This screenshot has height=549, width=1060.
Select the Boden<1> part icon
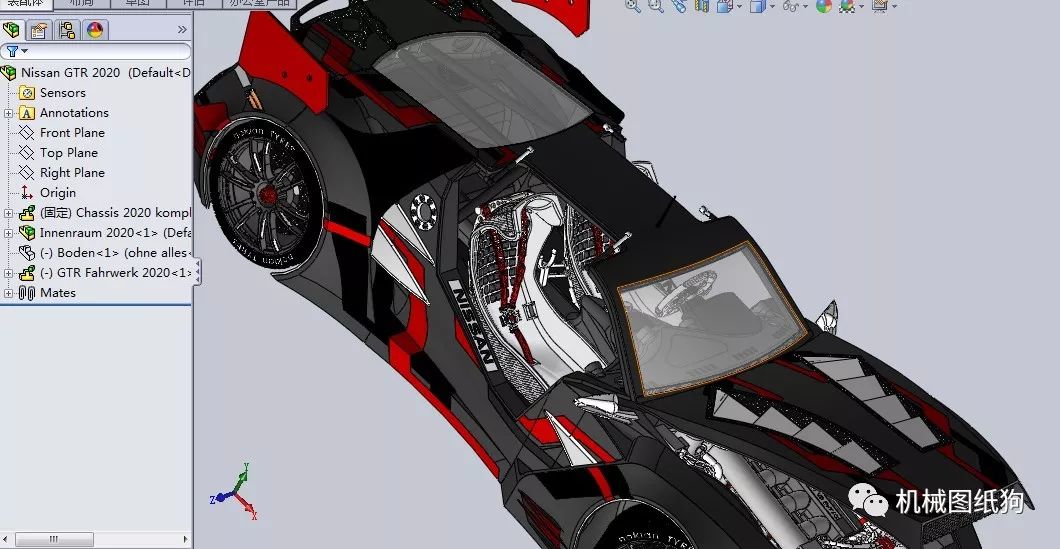coord(27,253)
